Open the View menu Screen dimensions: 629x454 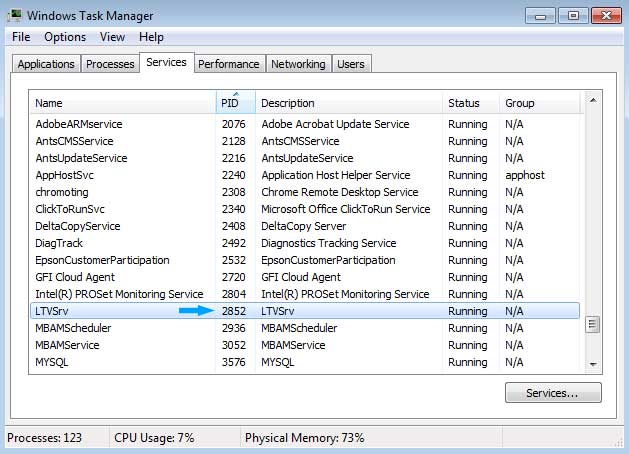coord(112,37)
